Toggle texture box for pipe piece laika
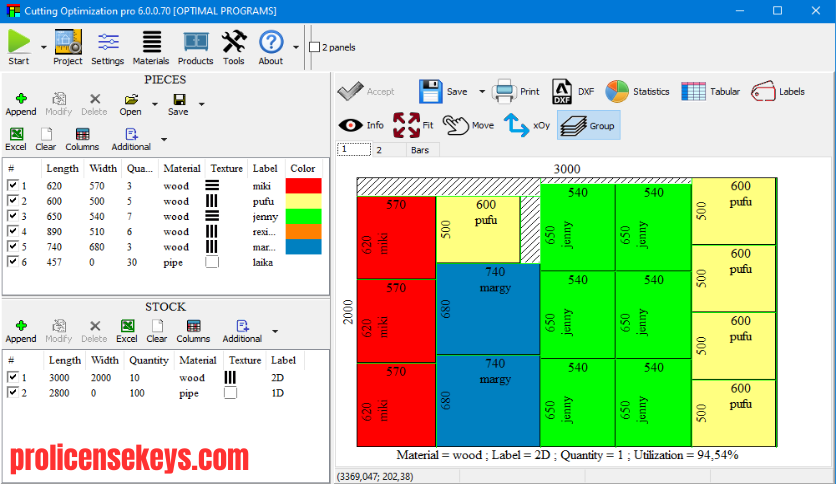The image size is (836, 484). click(212, 262)
